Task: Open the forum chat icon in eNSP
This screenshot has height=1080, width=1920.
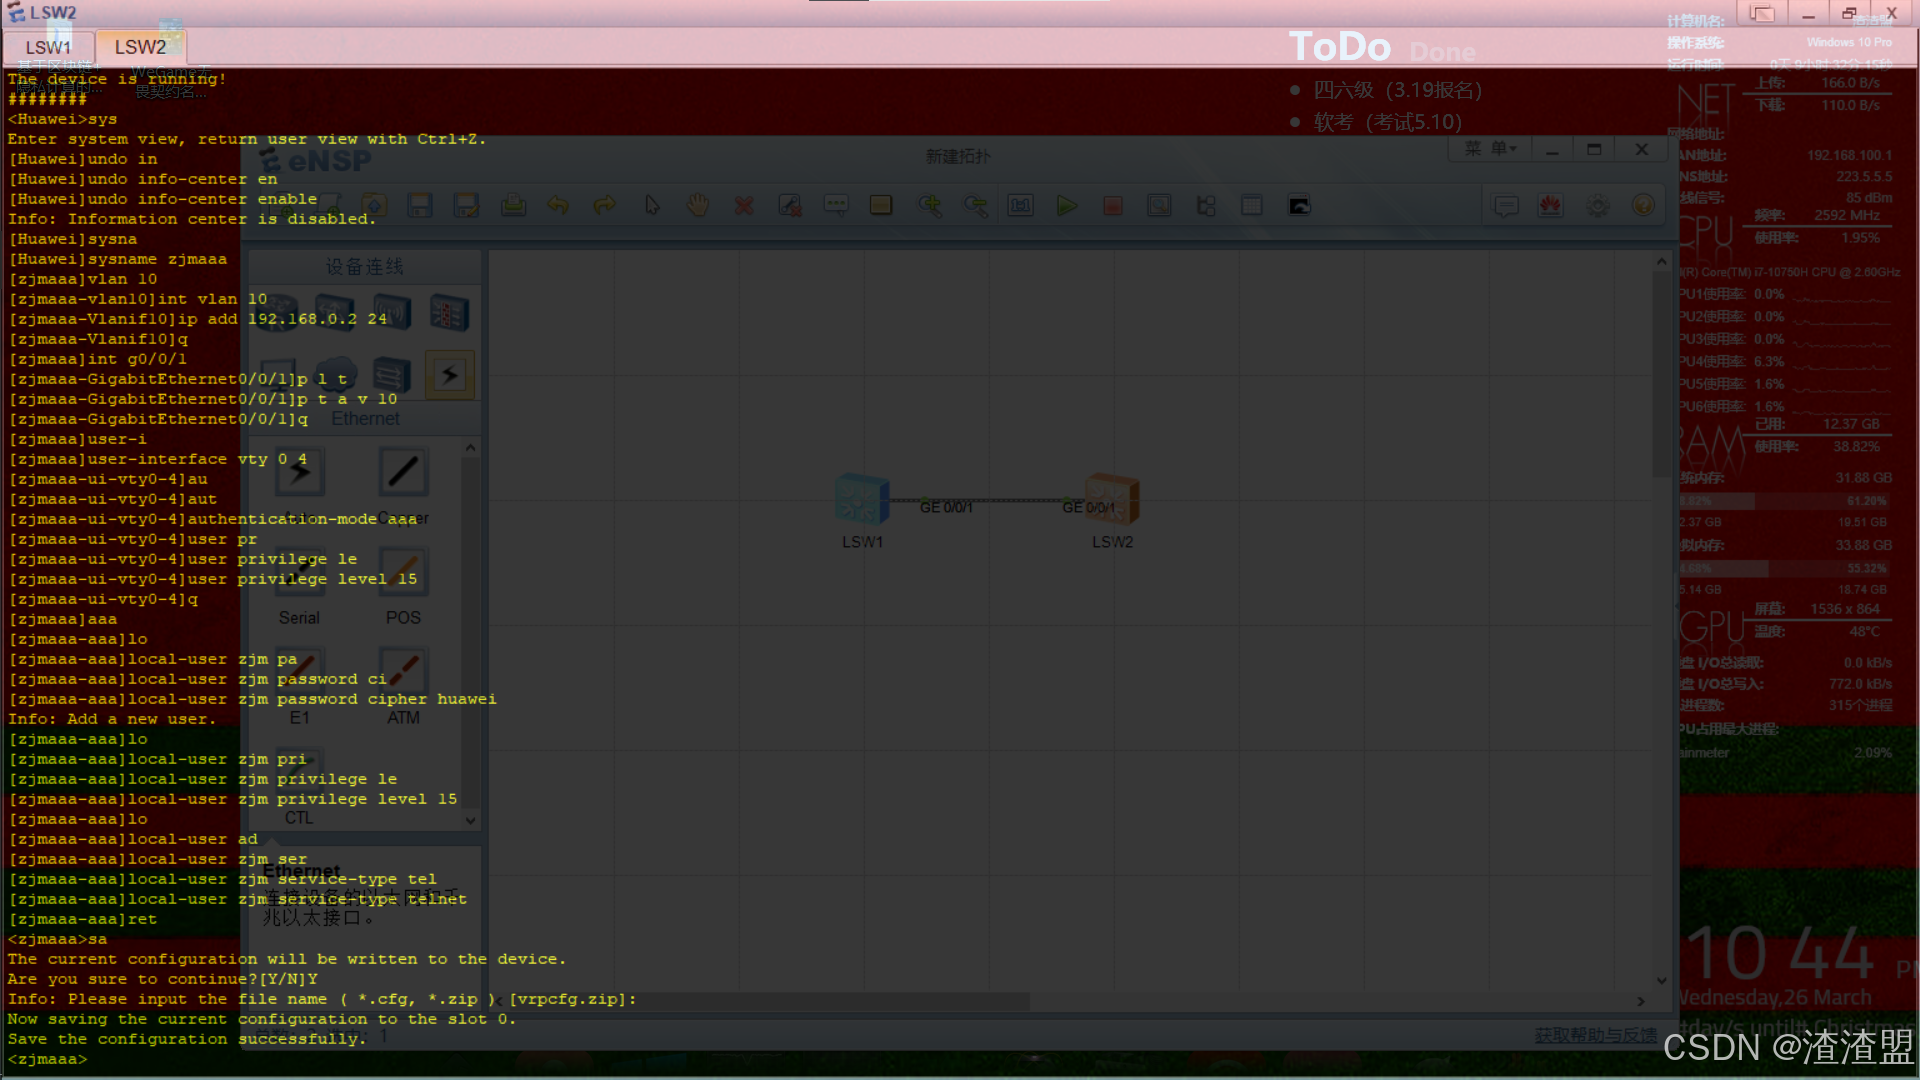Action: [x=1506, y=206]
